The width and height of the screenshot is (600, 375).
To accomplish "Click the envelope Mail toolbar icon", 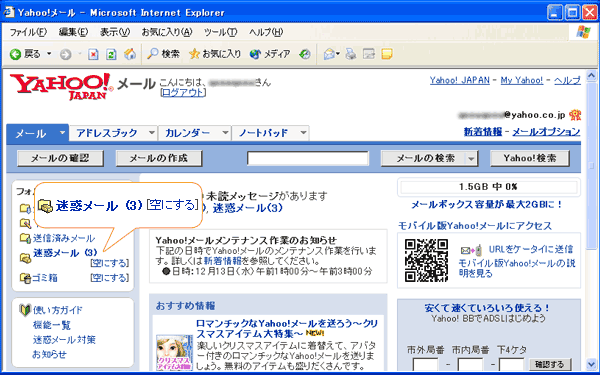I will [329, 54].
